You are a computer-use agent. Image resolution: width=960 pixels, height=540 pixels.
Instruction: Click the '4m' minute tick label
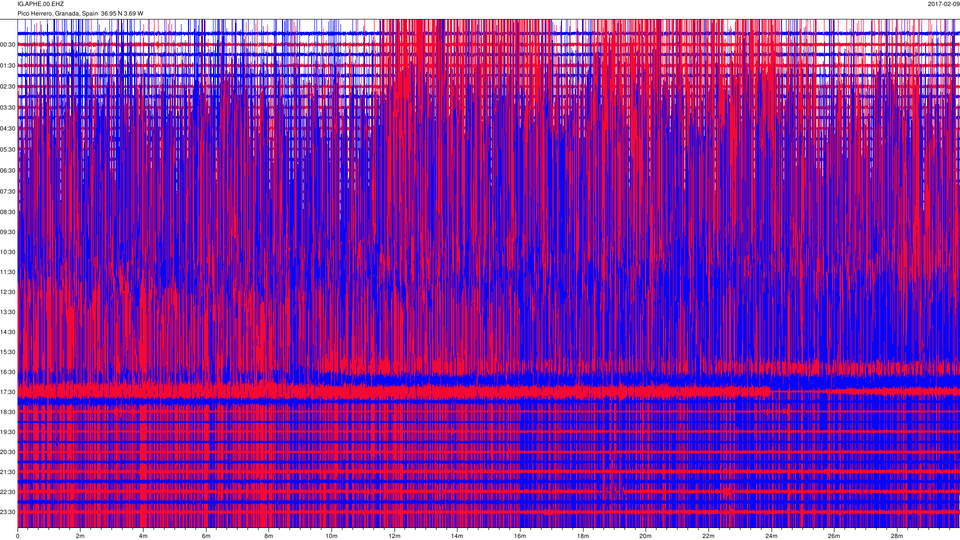coord(143,536)
